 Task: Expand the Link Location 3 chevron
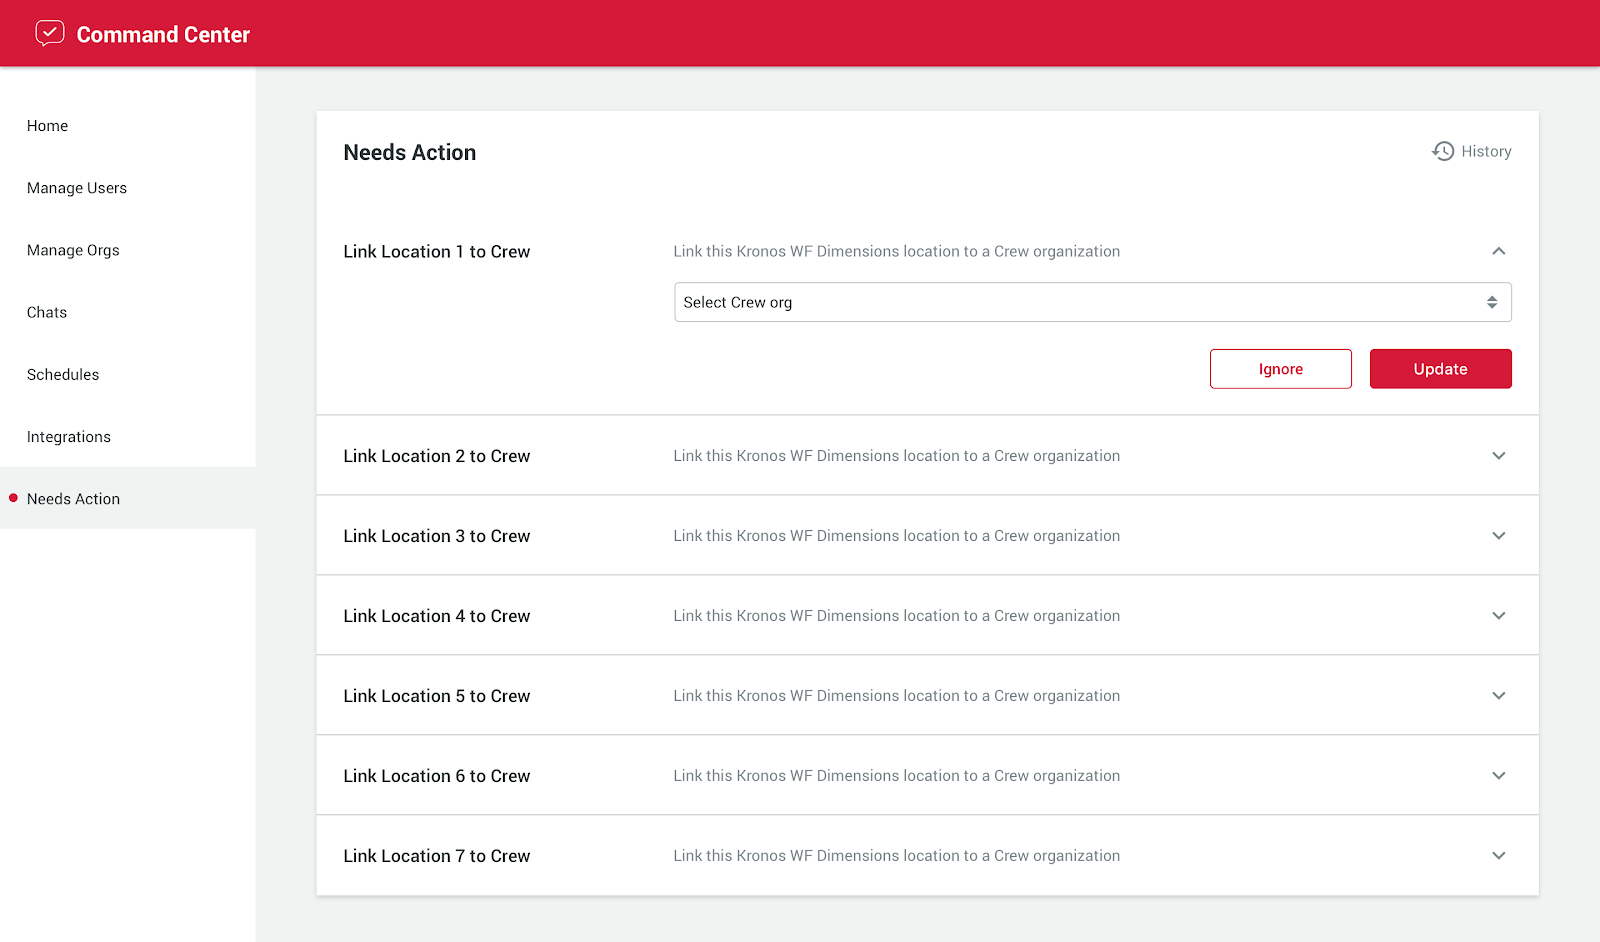click(x=1499, y=535)
